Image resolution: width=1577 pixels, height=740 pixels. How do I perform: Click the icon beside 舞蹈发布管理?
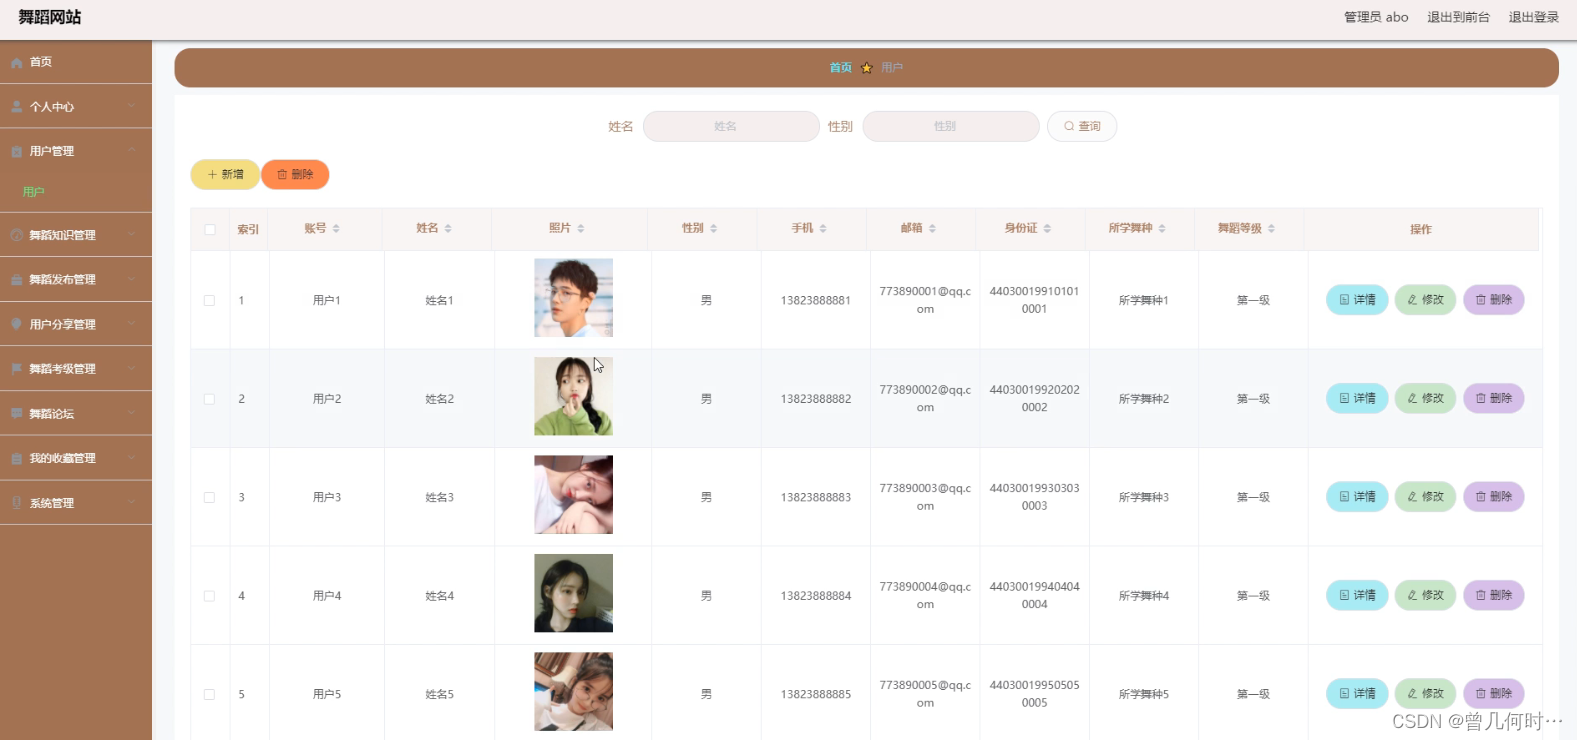(17, 280)
